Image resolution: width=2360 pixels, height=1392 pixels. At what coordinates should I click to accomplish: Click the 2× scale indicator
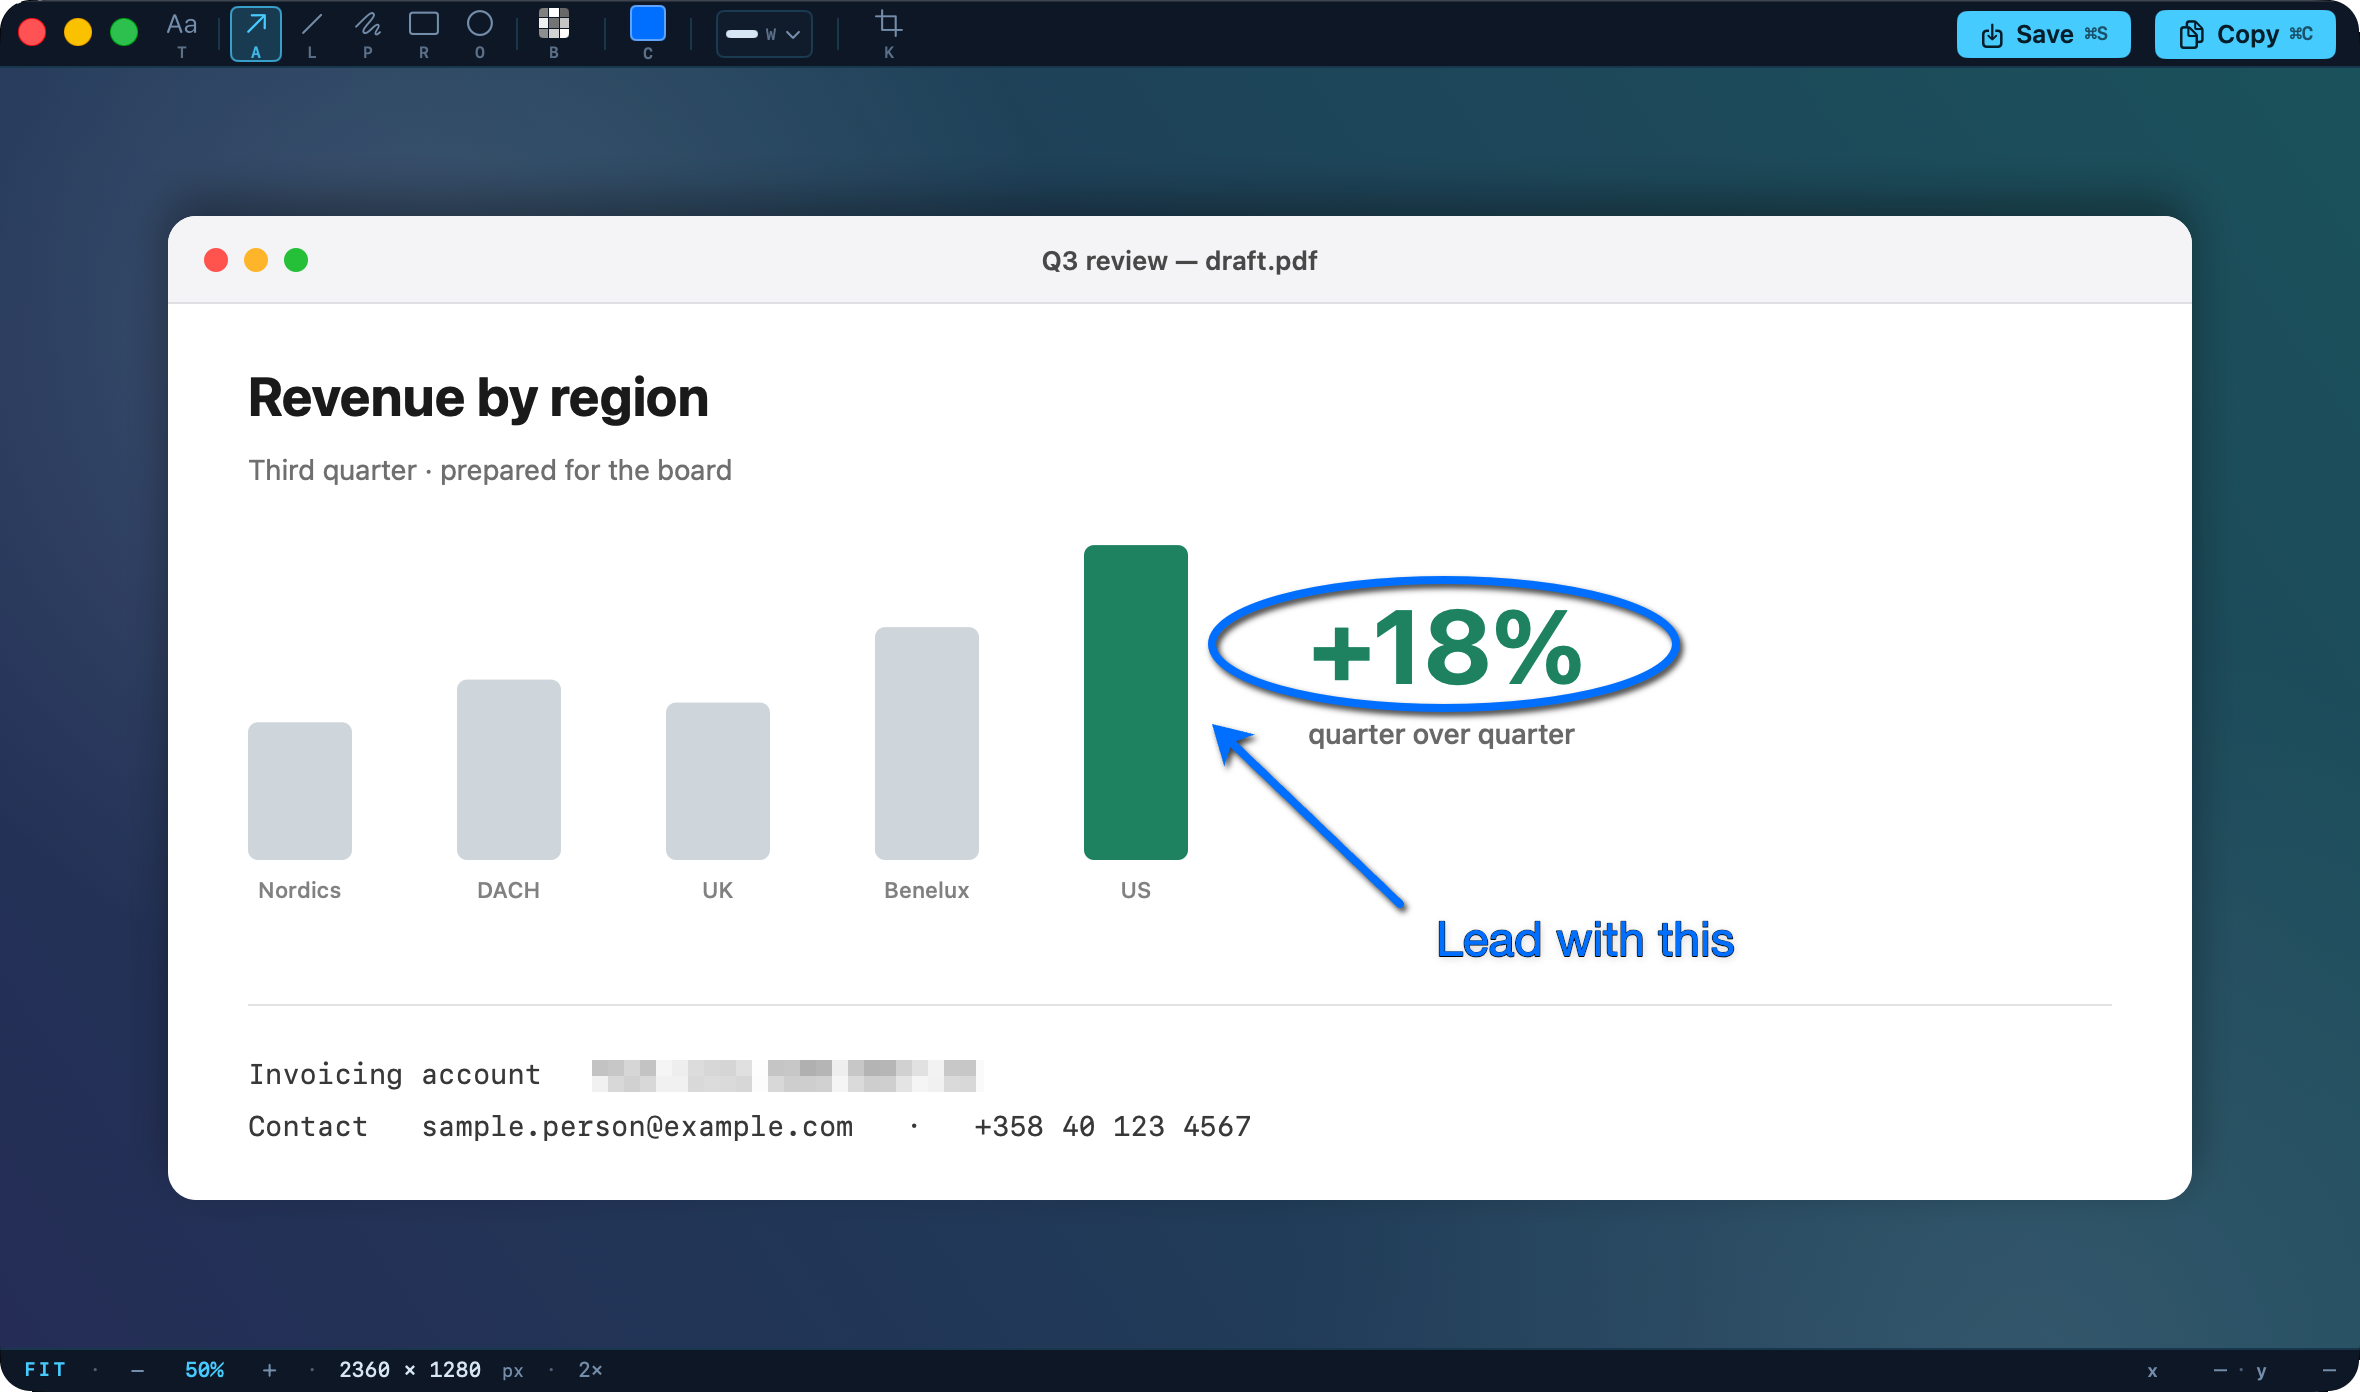point(590,1370)
